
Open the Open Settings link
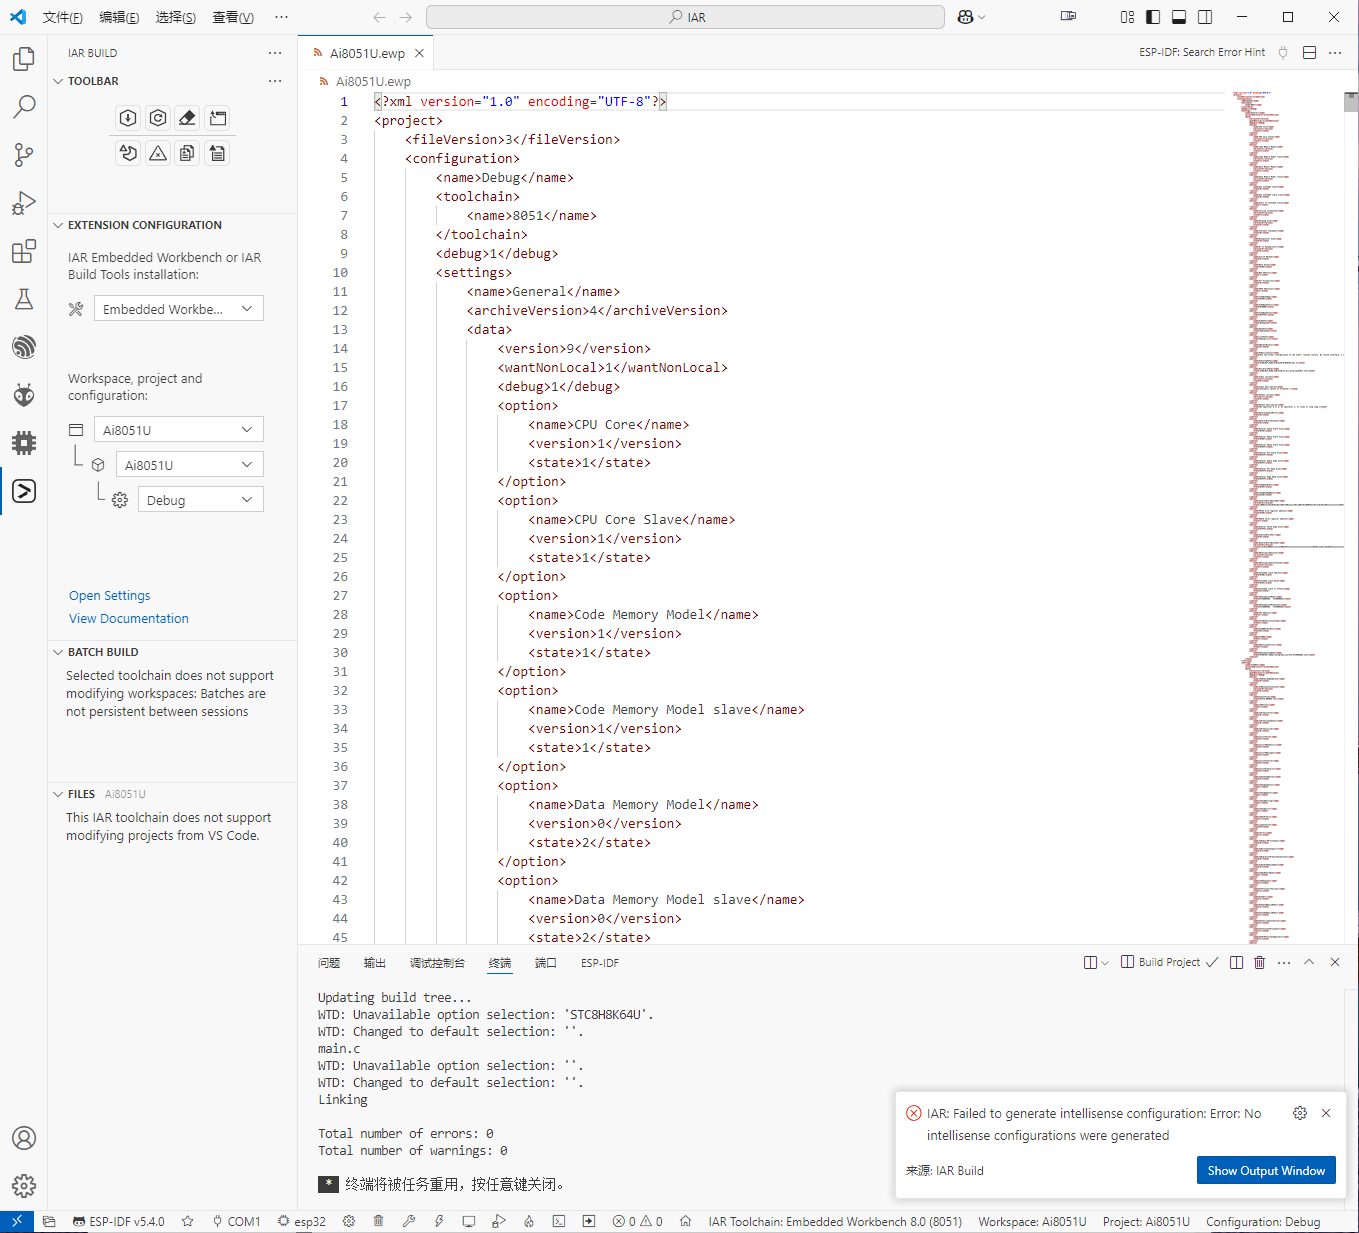(x=110, y=595)
